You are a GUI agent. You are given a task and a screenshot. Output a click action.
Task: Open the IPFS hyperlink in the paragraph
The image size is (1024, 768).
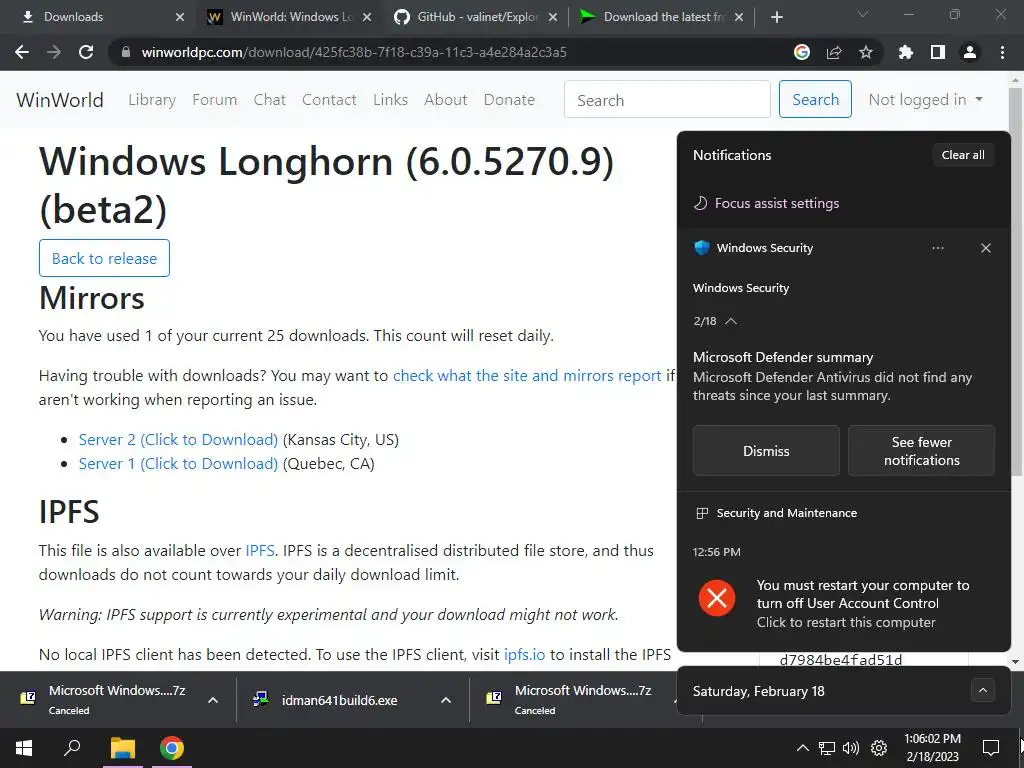(260, 551)
